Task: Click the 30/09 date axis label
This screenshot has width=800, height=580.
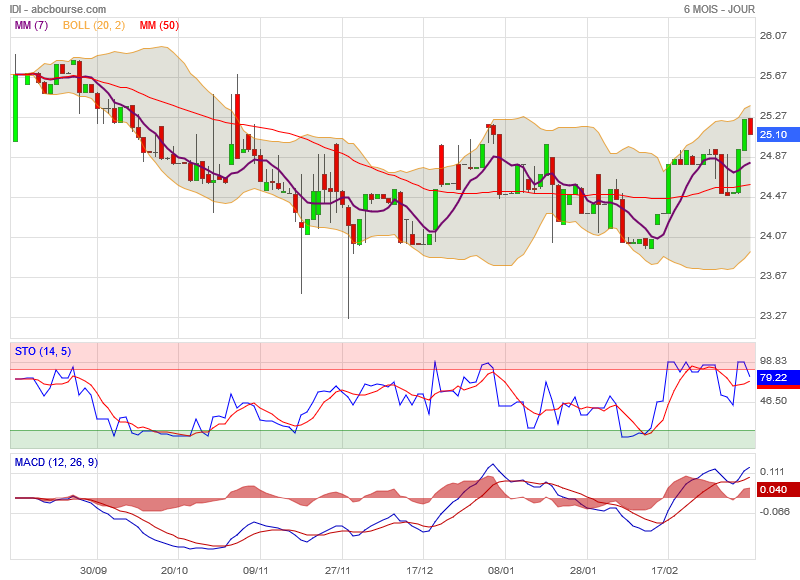Action: (93, 571)
